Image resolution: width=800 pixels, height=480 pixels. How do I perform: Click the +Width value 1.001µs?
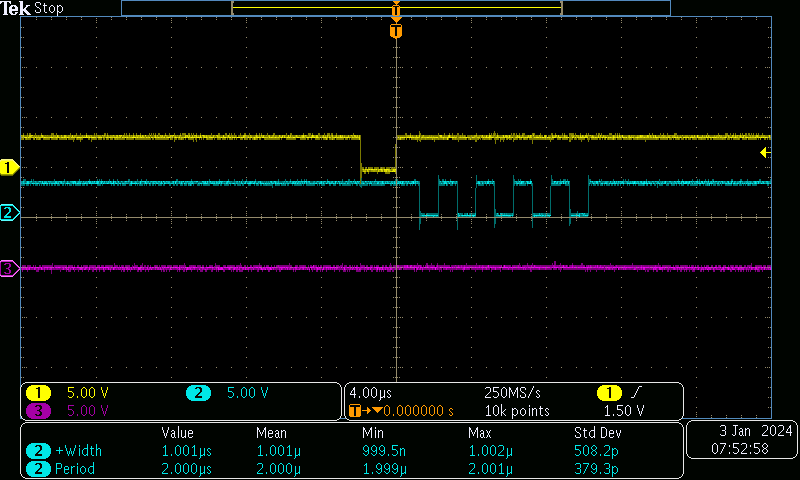tap(187, 451)
